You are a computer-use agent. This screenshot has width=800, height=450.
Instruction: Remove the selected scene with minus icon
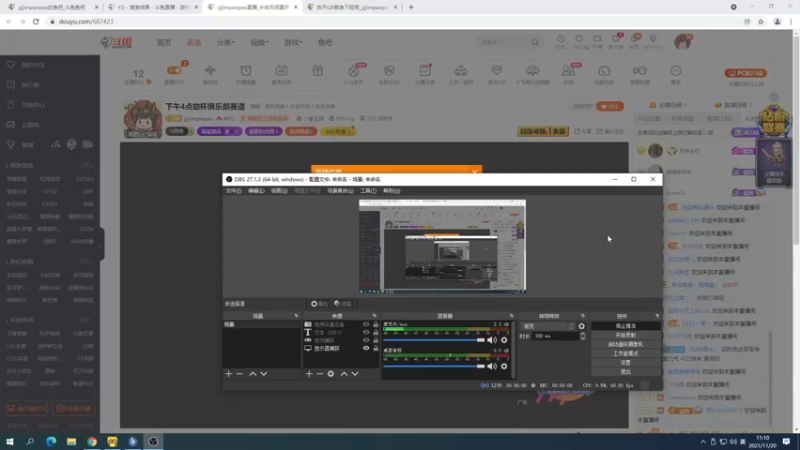coord(240,374)
